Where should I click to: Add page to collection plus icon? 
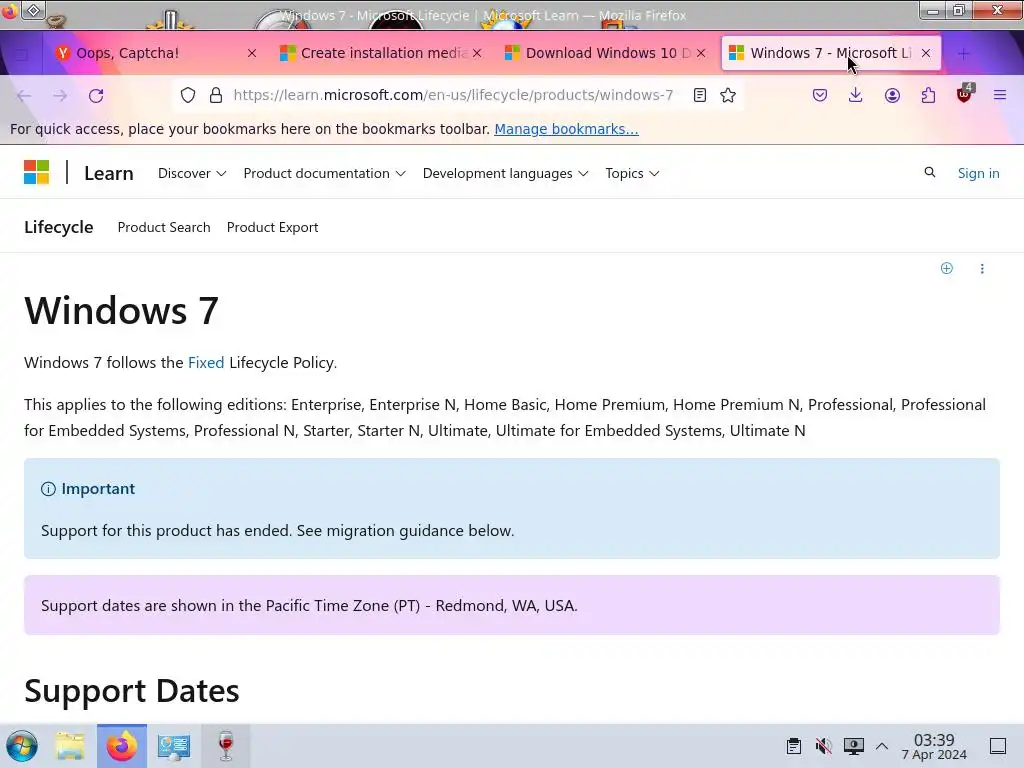tap(946, 268)
